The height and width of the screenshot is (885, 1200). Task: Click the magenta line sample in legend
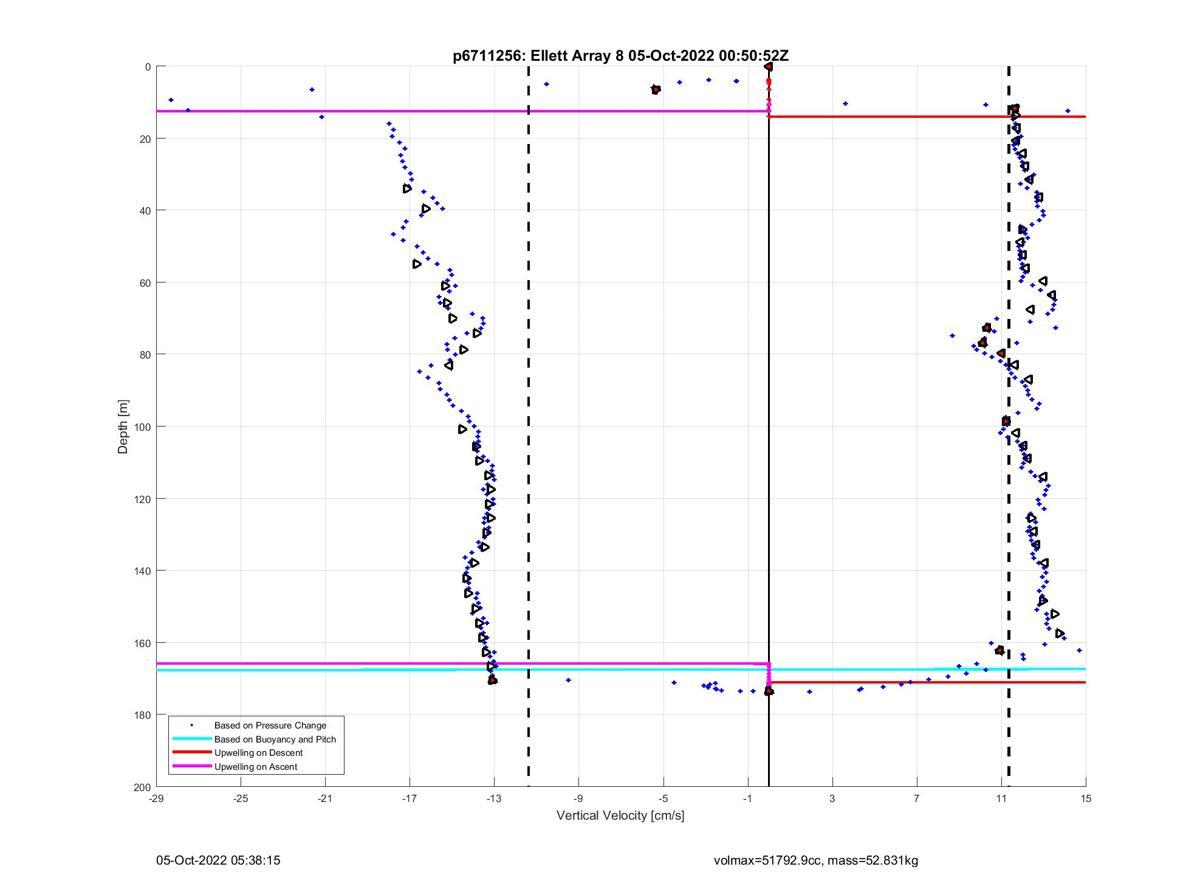(191, 767)
